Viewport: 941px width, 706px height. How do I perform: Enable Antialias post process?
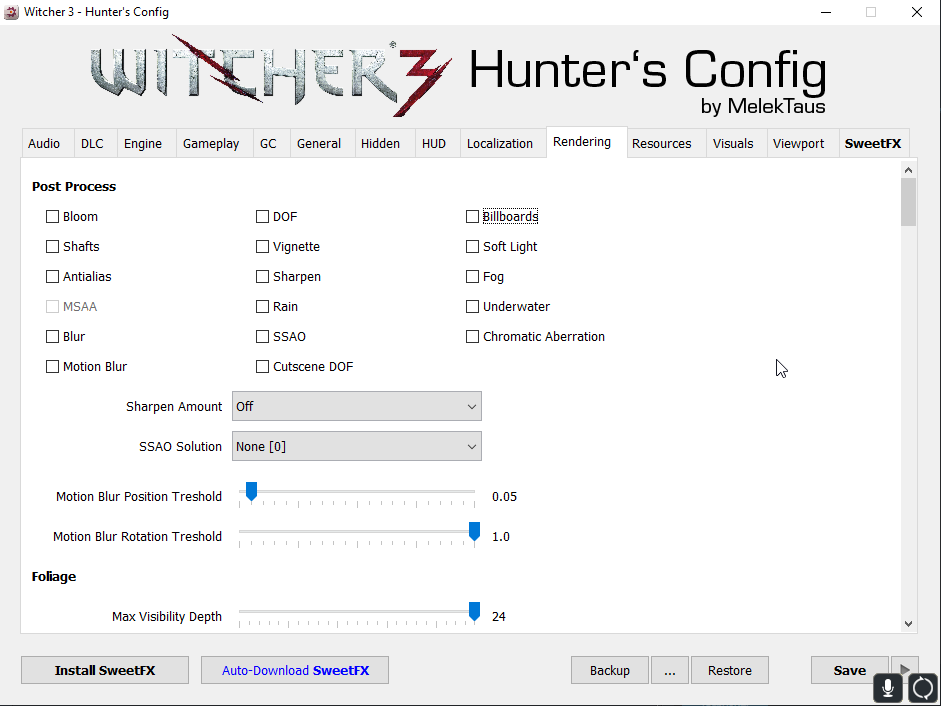click(52, 277)
